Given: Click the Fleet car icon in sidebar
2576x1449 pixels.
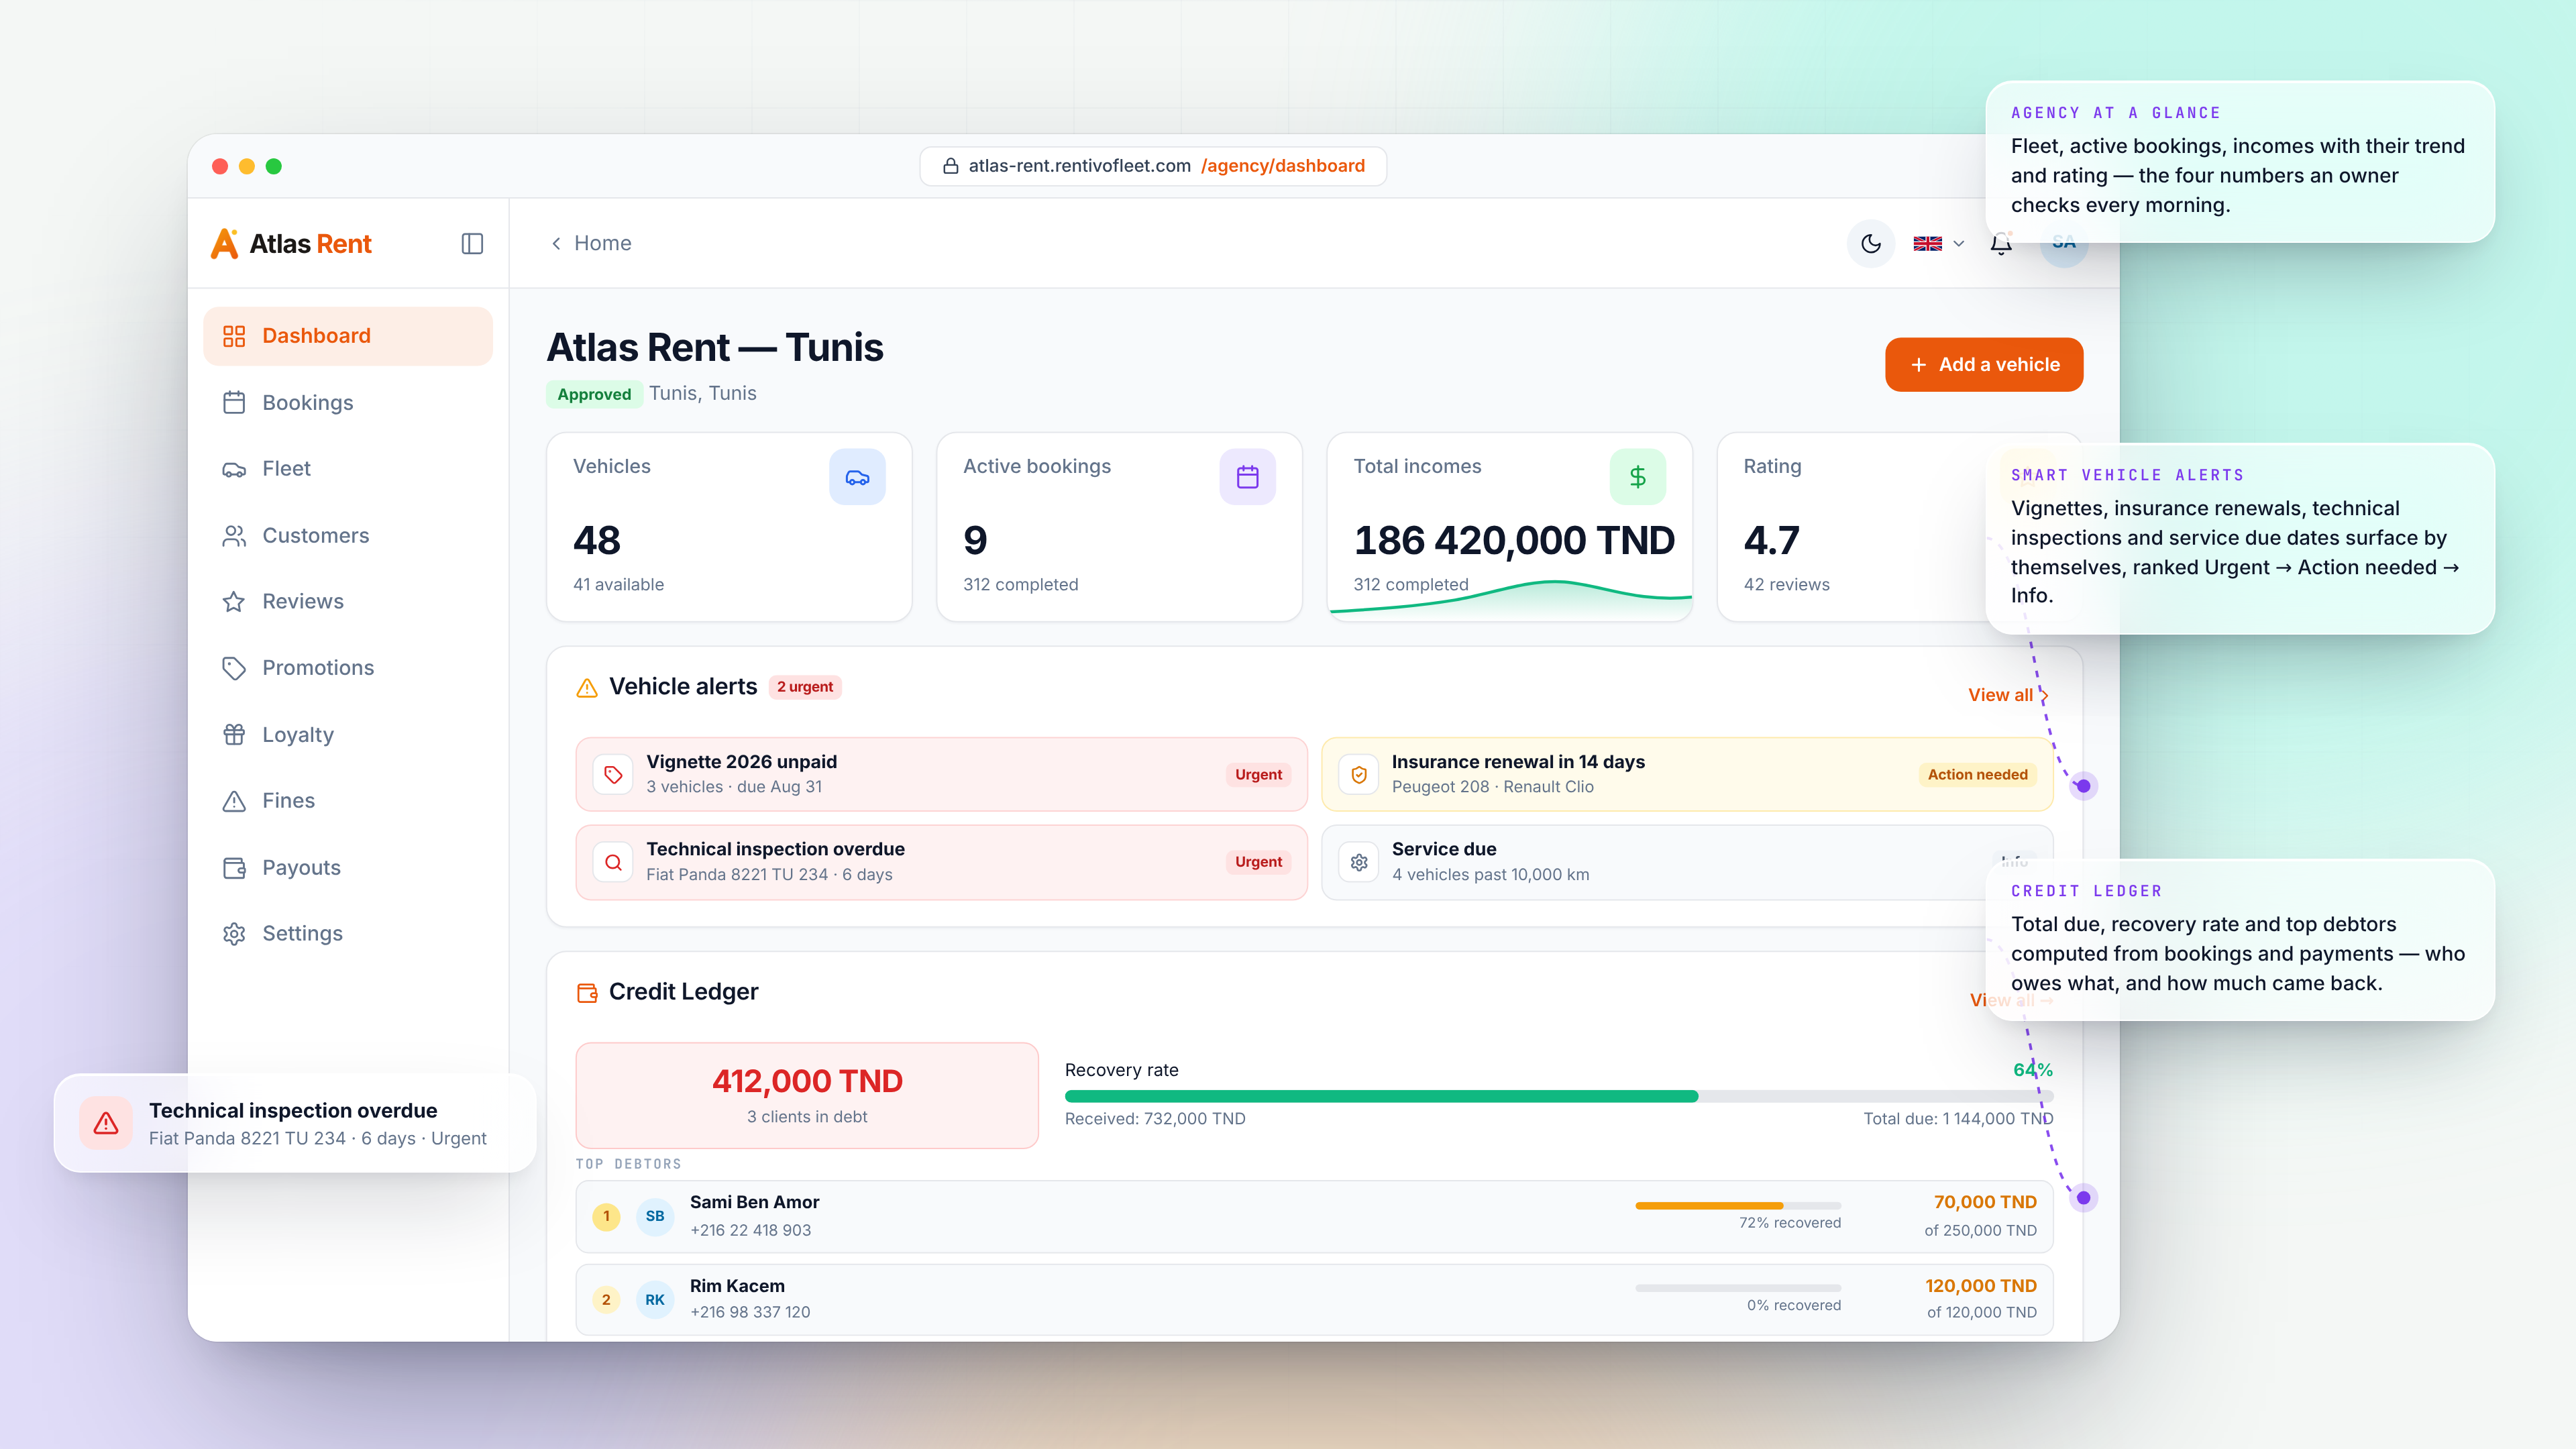Looking at the screenshot, I should pyautogui.click(x=234, y=469).
